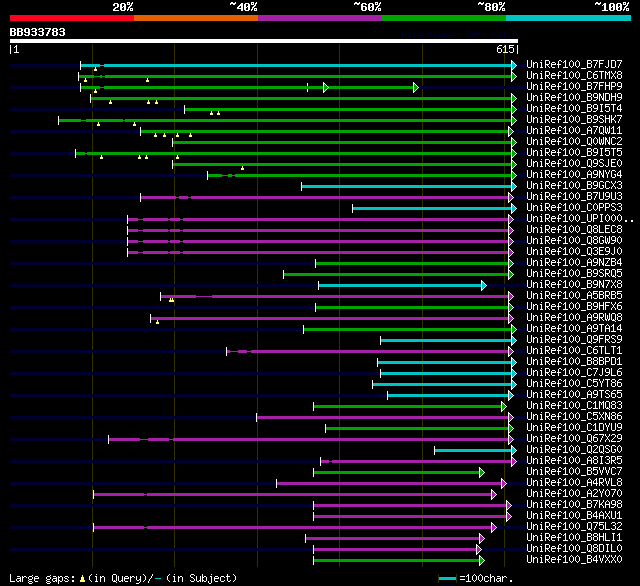Click the UniRef100_B9SHK7 hit name
Screen dimensions: 640x586
click(574, 120)
